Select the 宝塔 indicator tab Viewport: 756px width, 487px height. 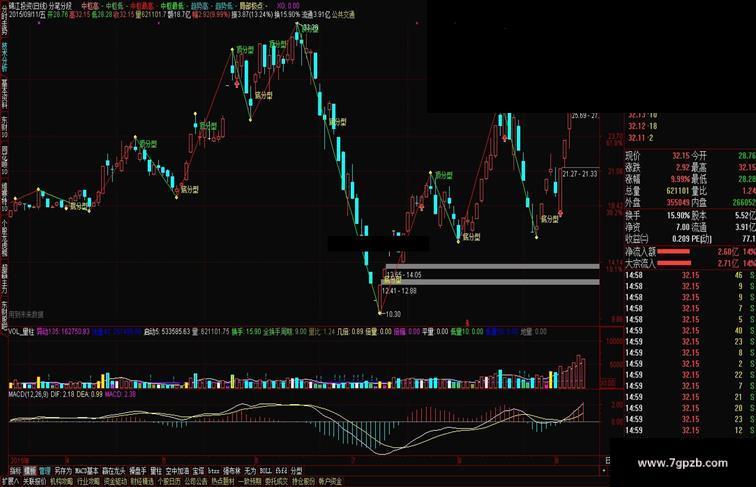[198, 471]
